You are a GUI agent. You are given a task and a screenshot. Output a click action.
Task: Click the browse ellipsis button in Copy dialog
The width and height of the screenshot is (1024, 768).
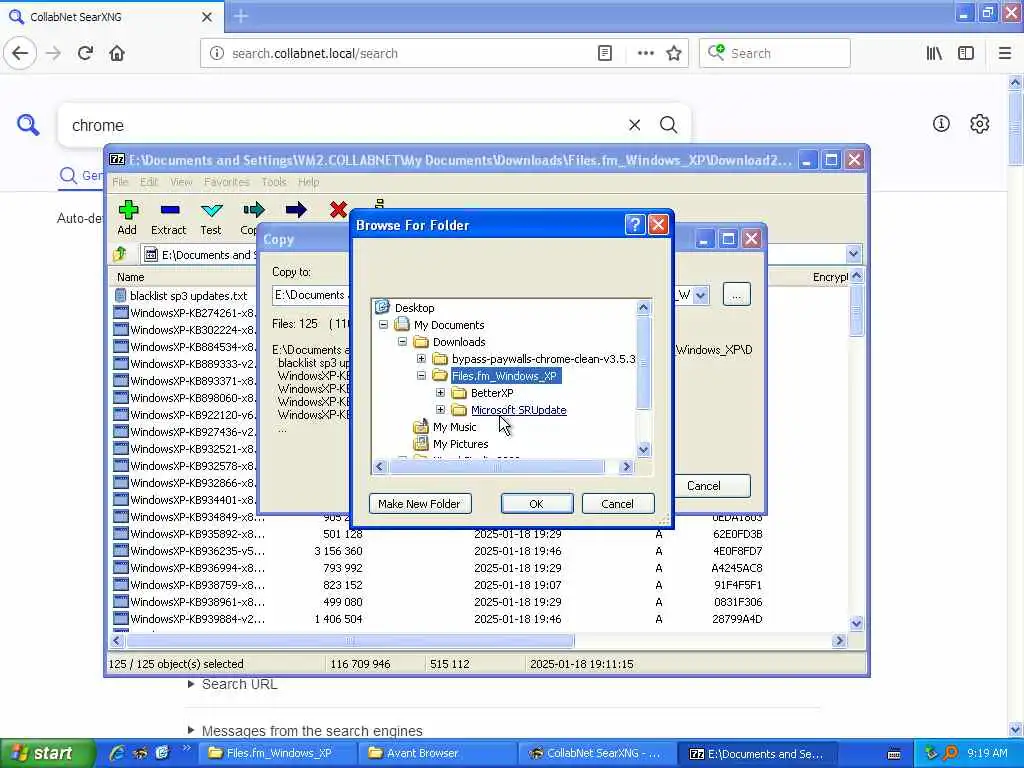click(x=736, y=295)
